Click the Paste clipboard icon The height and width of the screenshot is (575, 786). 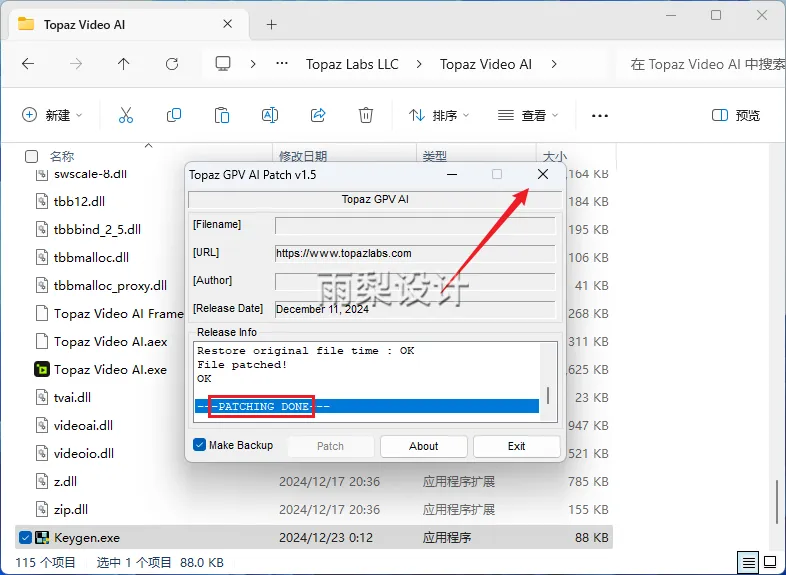pyautogui.click(x=222, y=115)
